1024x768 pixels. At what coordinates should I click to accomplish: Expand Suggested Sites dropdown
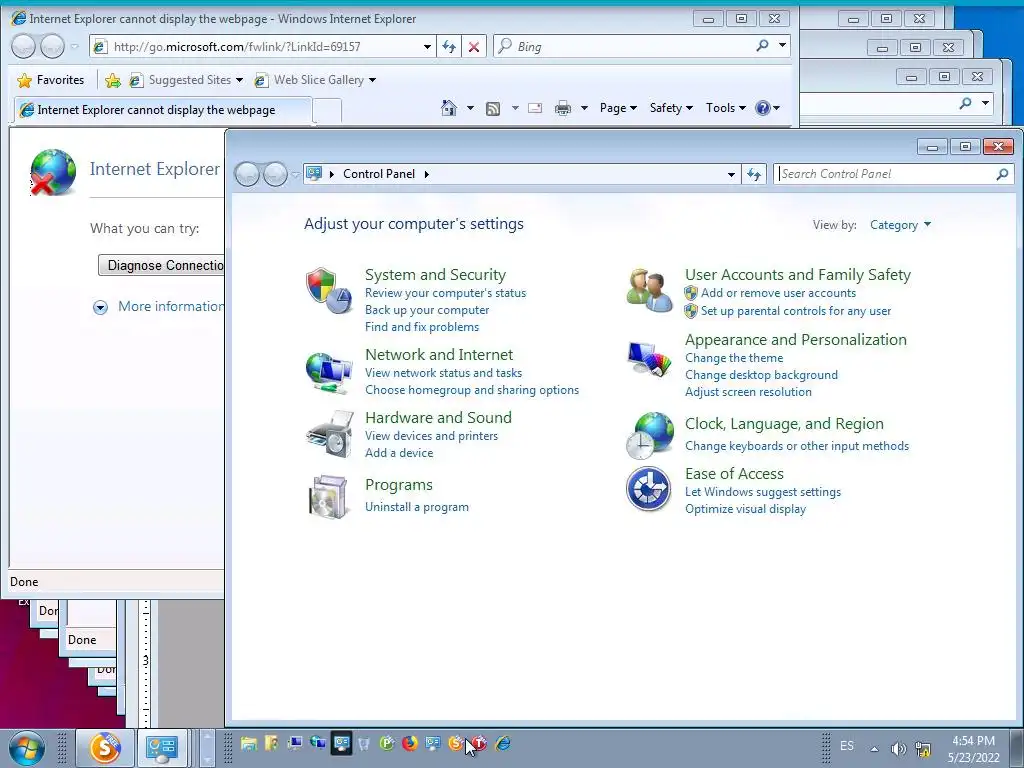[x=239, y=80]
